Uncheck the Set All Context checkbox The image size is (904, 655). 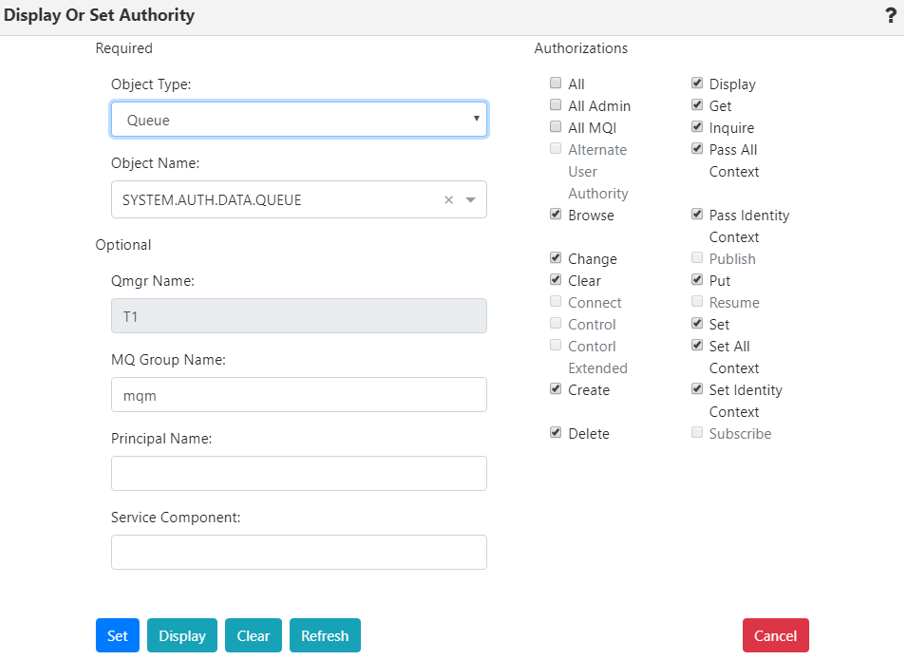(x=697, y=345)
